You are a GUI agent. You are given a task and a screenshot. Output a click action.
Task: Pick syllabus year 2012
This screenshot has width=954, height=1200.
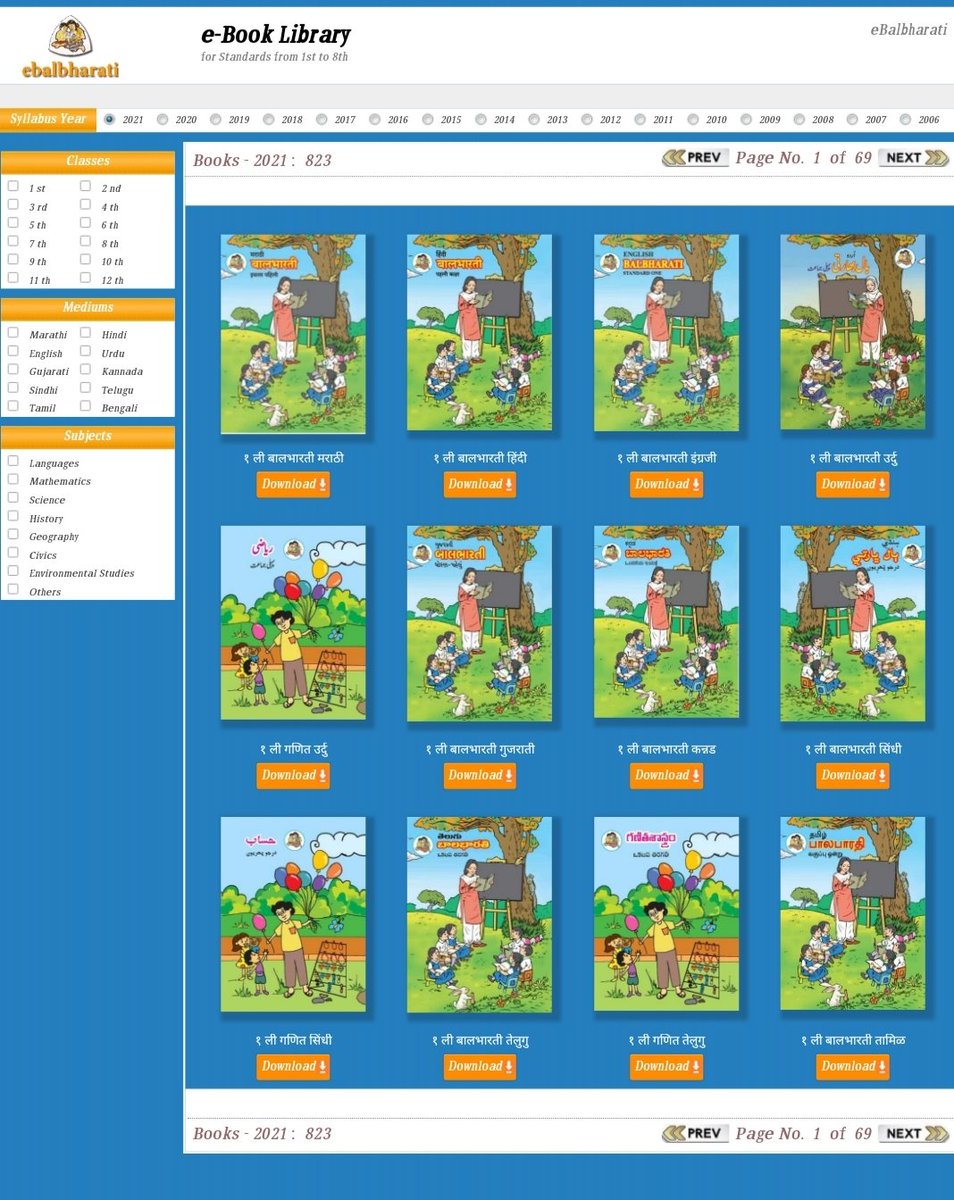[587, 119]
